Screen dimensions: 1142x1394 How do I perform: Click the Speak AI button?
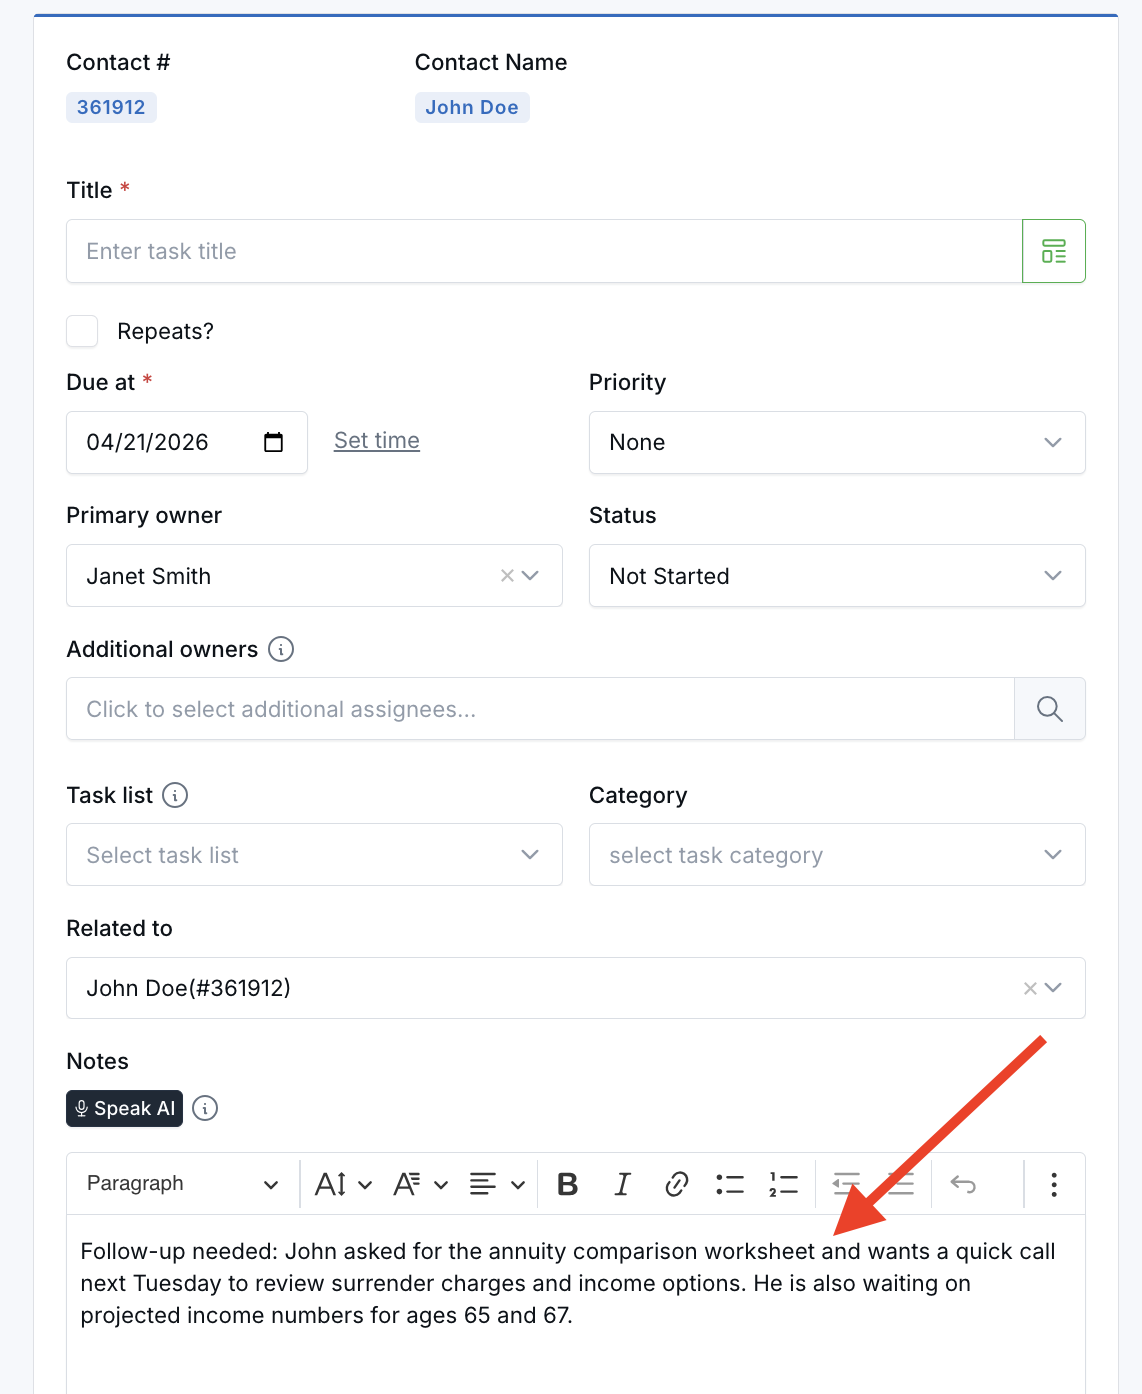(x=124, y=1108)
